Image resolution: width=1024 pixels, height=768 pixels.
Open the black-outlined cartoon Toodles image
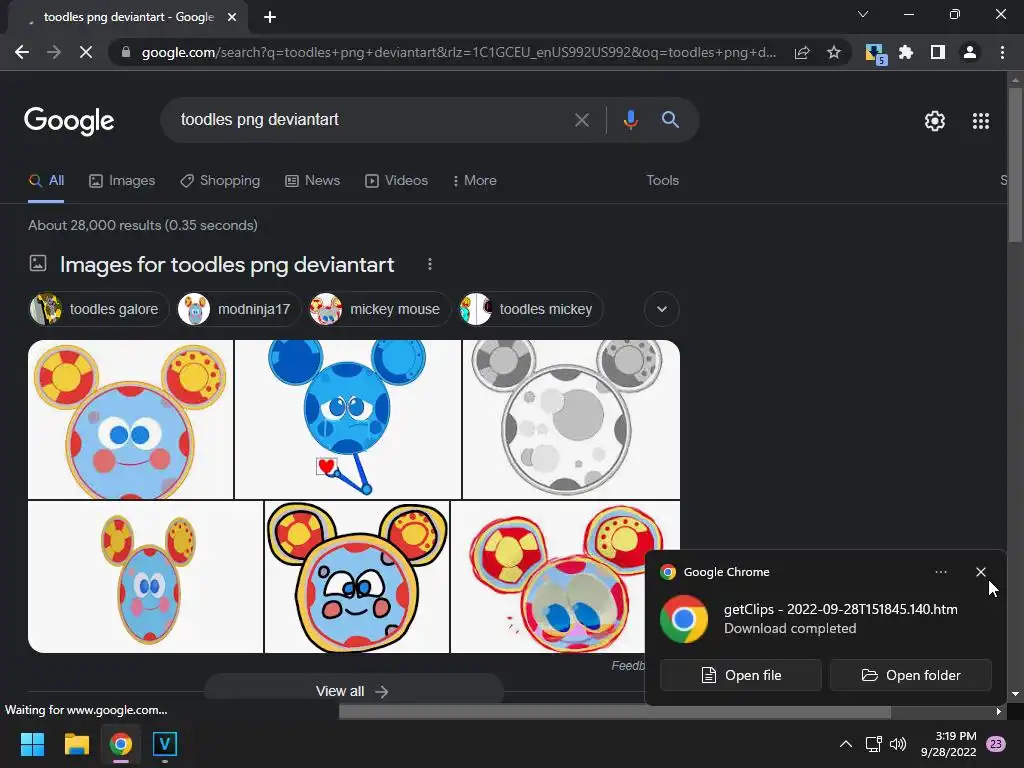(357, 577)
